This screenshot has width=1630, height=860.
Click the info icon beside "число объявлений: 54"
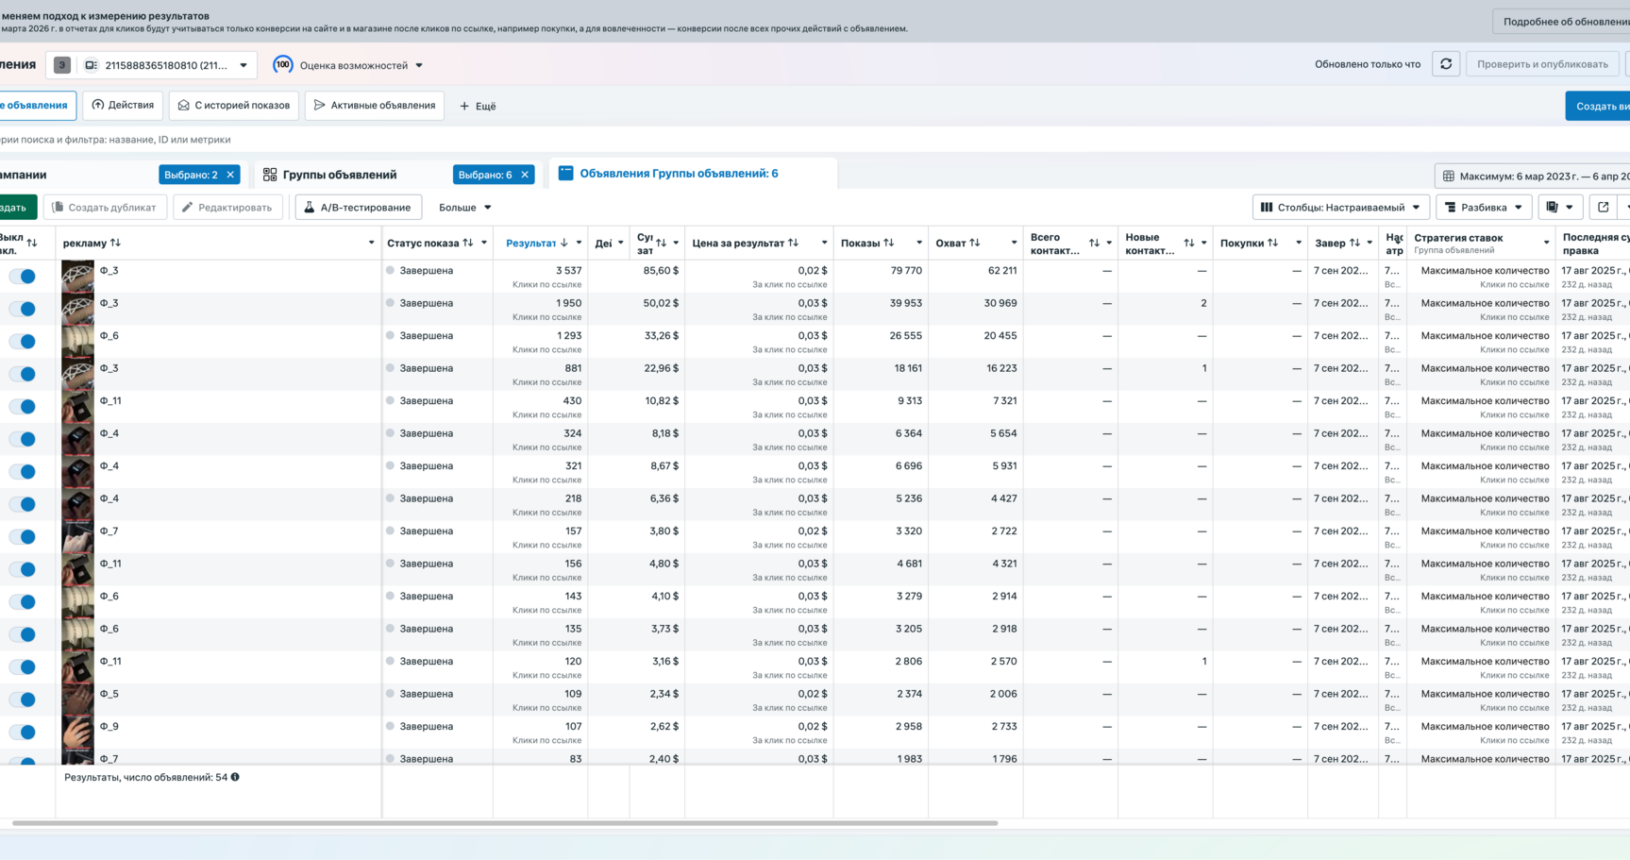pos(235,777)
